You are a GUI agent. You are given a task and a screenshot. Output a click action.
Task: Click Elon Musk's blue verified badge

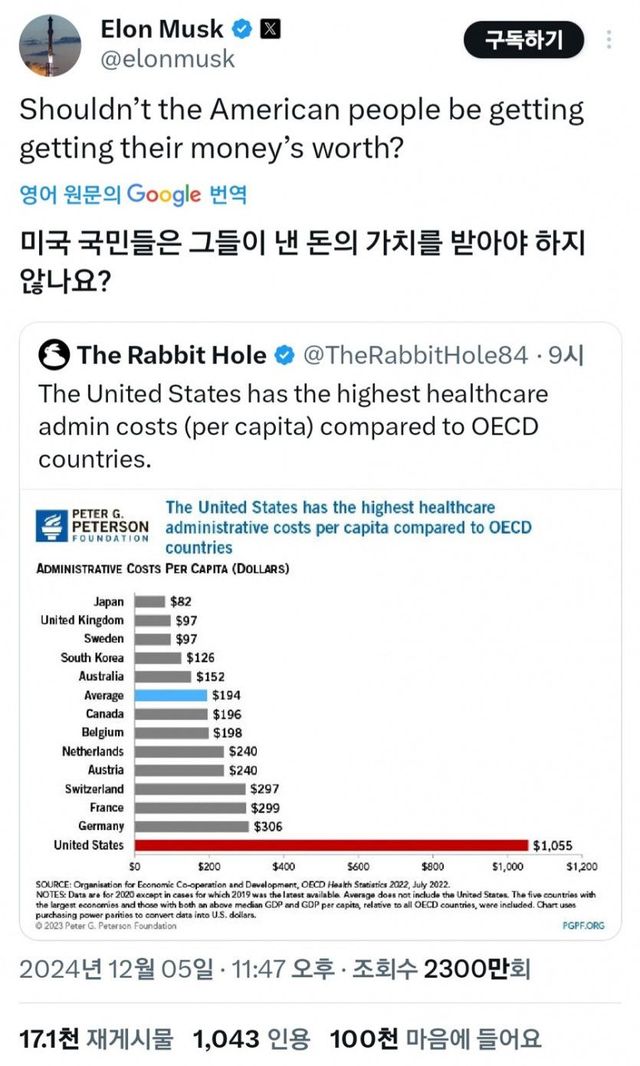click(243, 29)
